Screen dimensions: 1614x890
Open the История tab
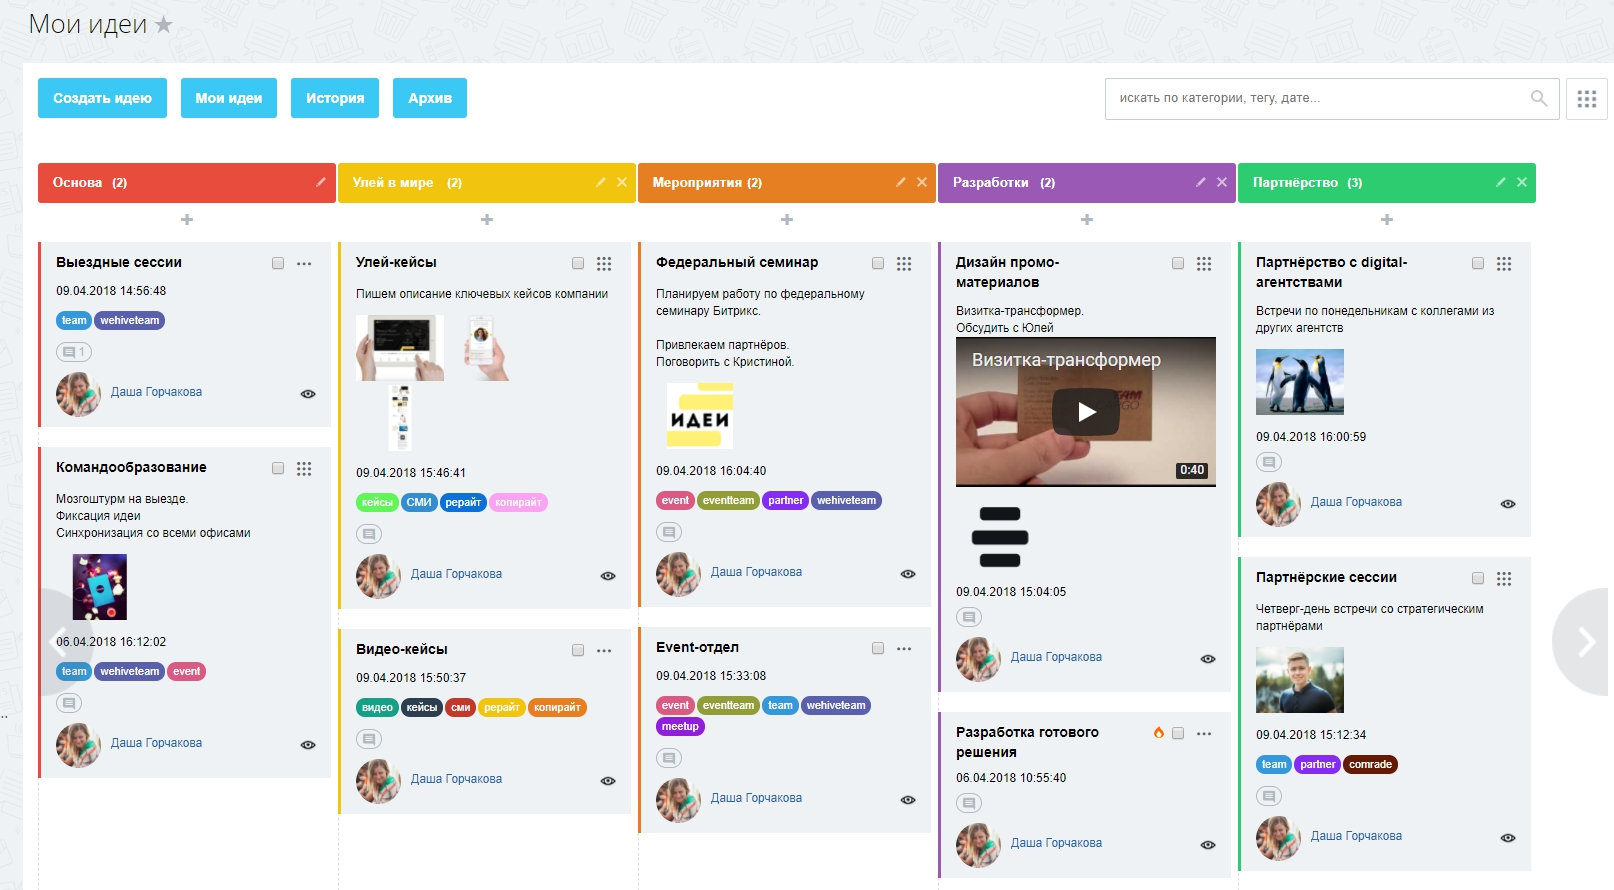coord(335,98)
